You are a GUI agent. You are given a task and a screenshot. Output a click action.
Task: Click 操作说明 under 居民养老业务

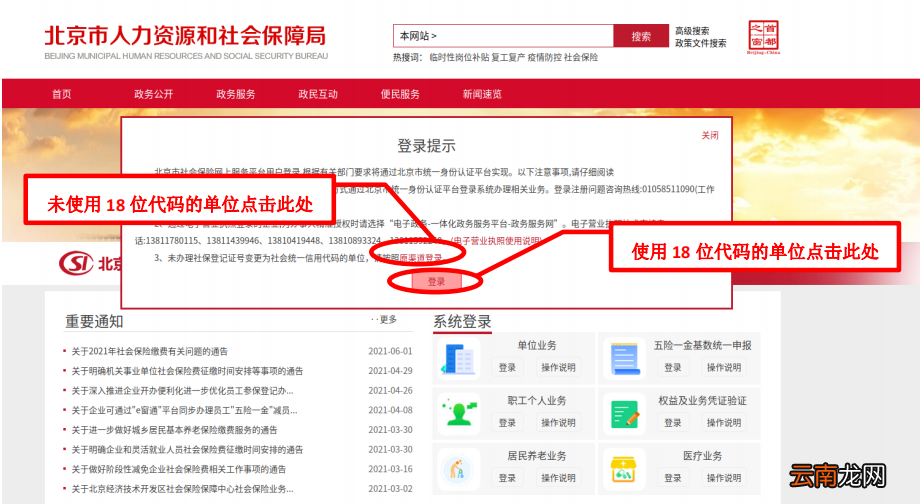[558, 478]
